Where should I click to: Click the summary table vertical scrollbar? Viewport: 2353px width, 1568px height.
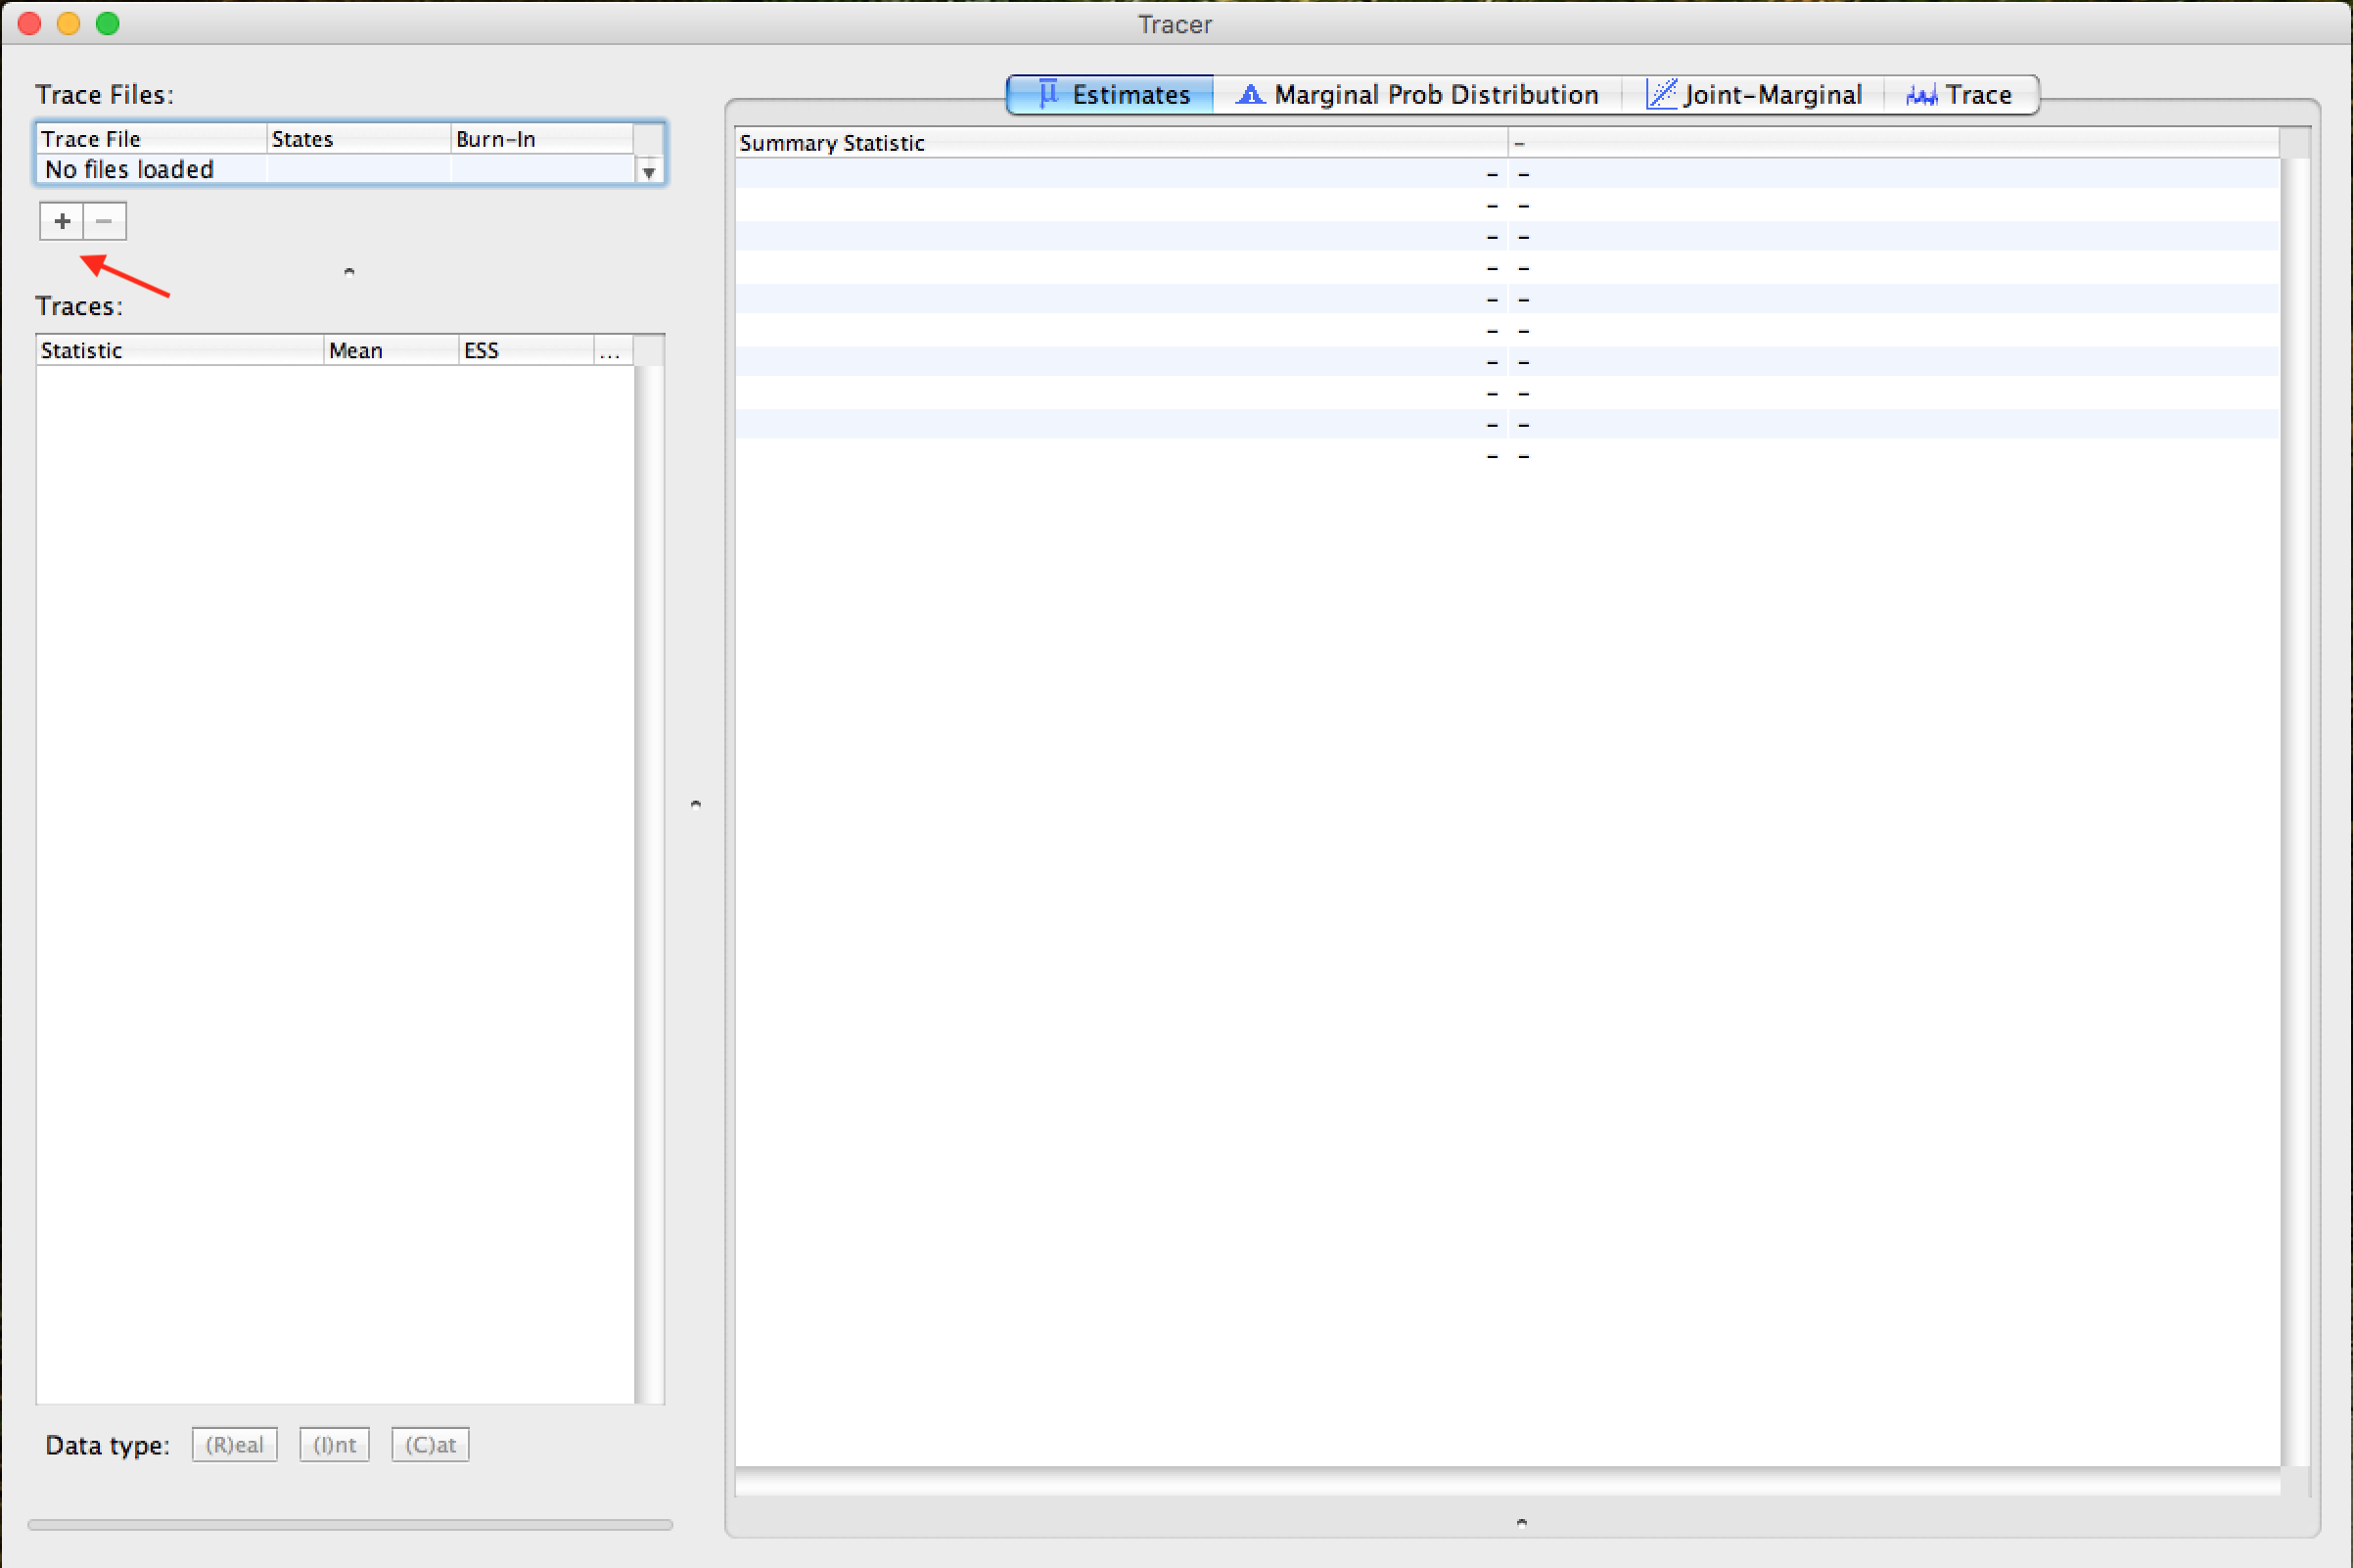coord(2296,812)
